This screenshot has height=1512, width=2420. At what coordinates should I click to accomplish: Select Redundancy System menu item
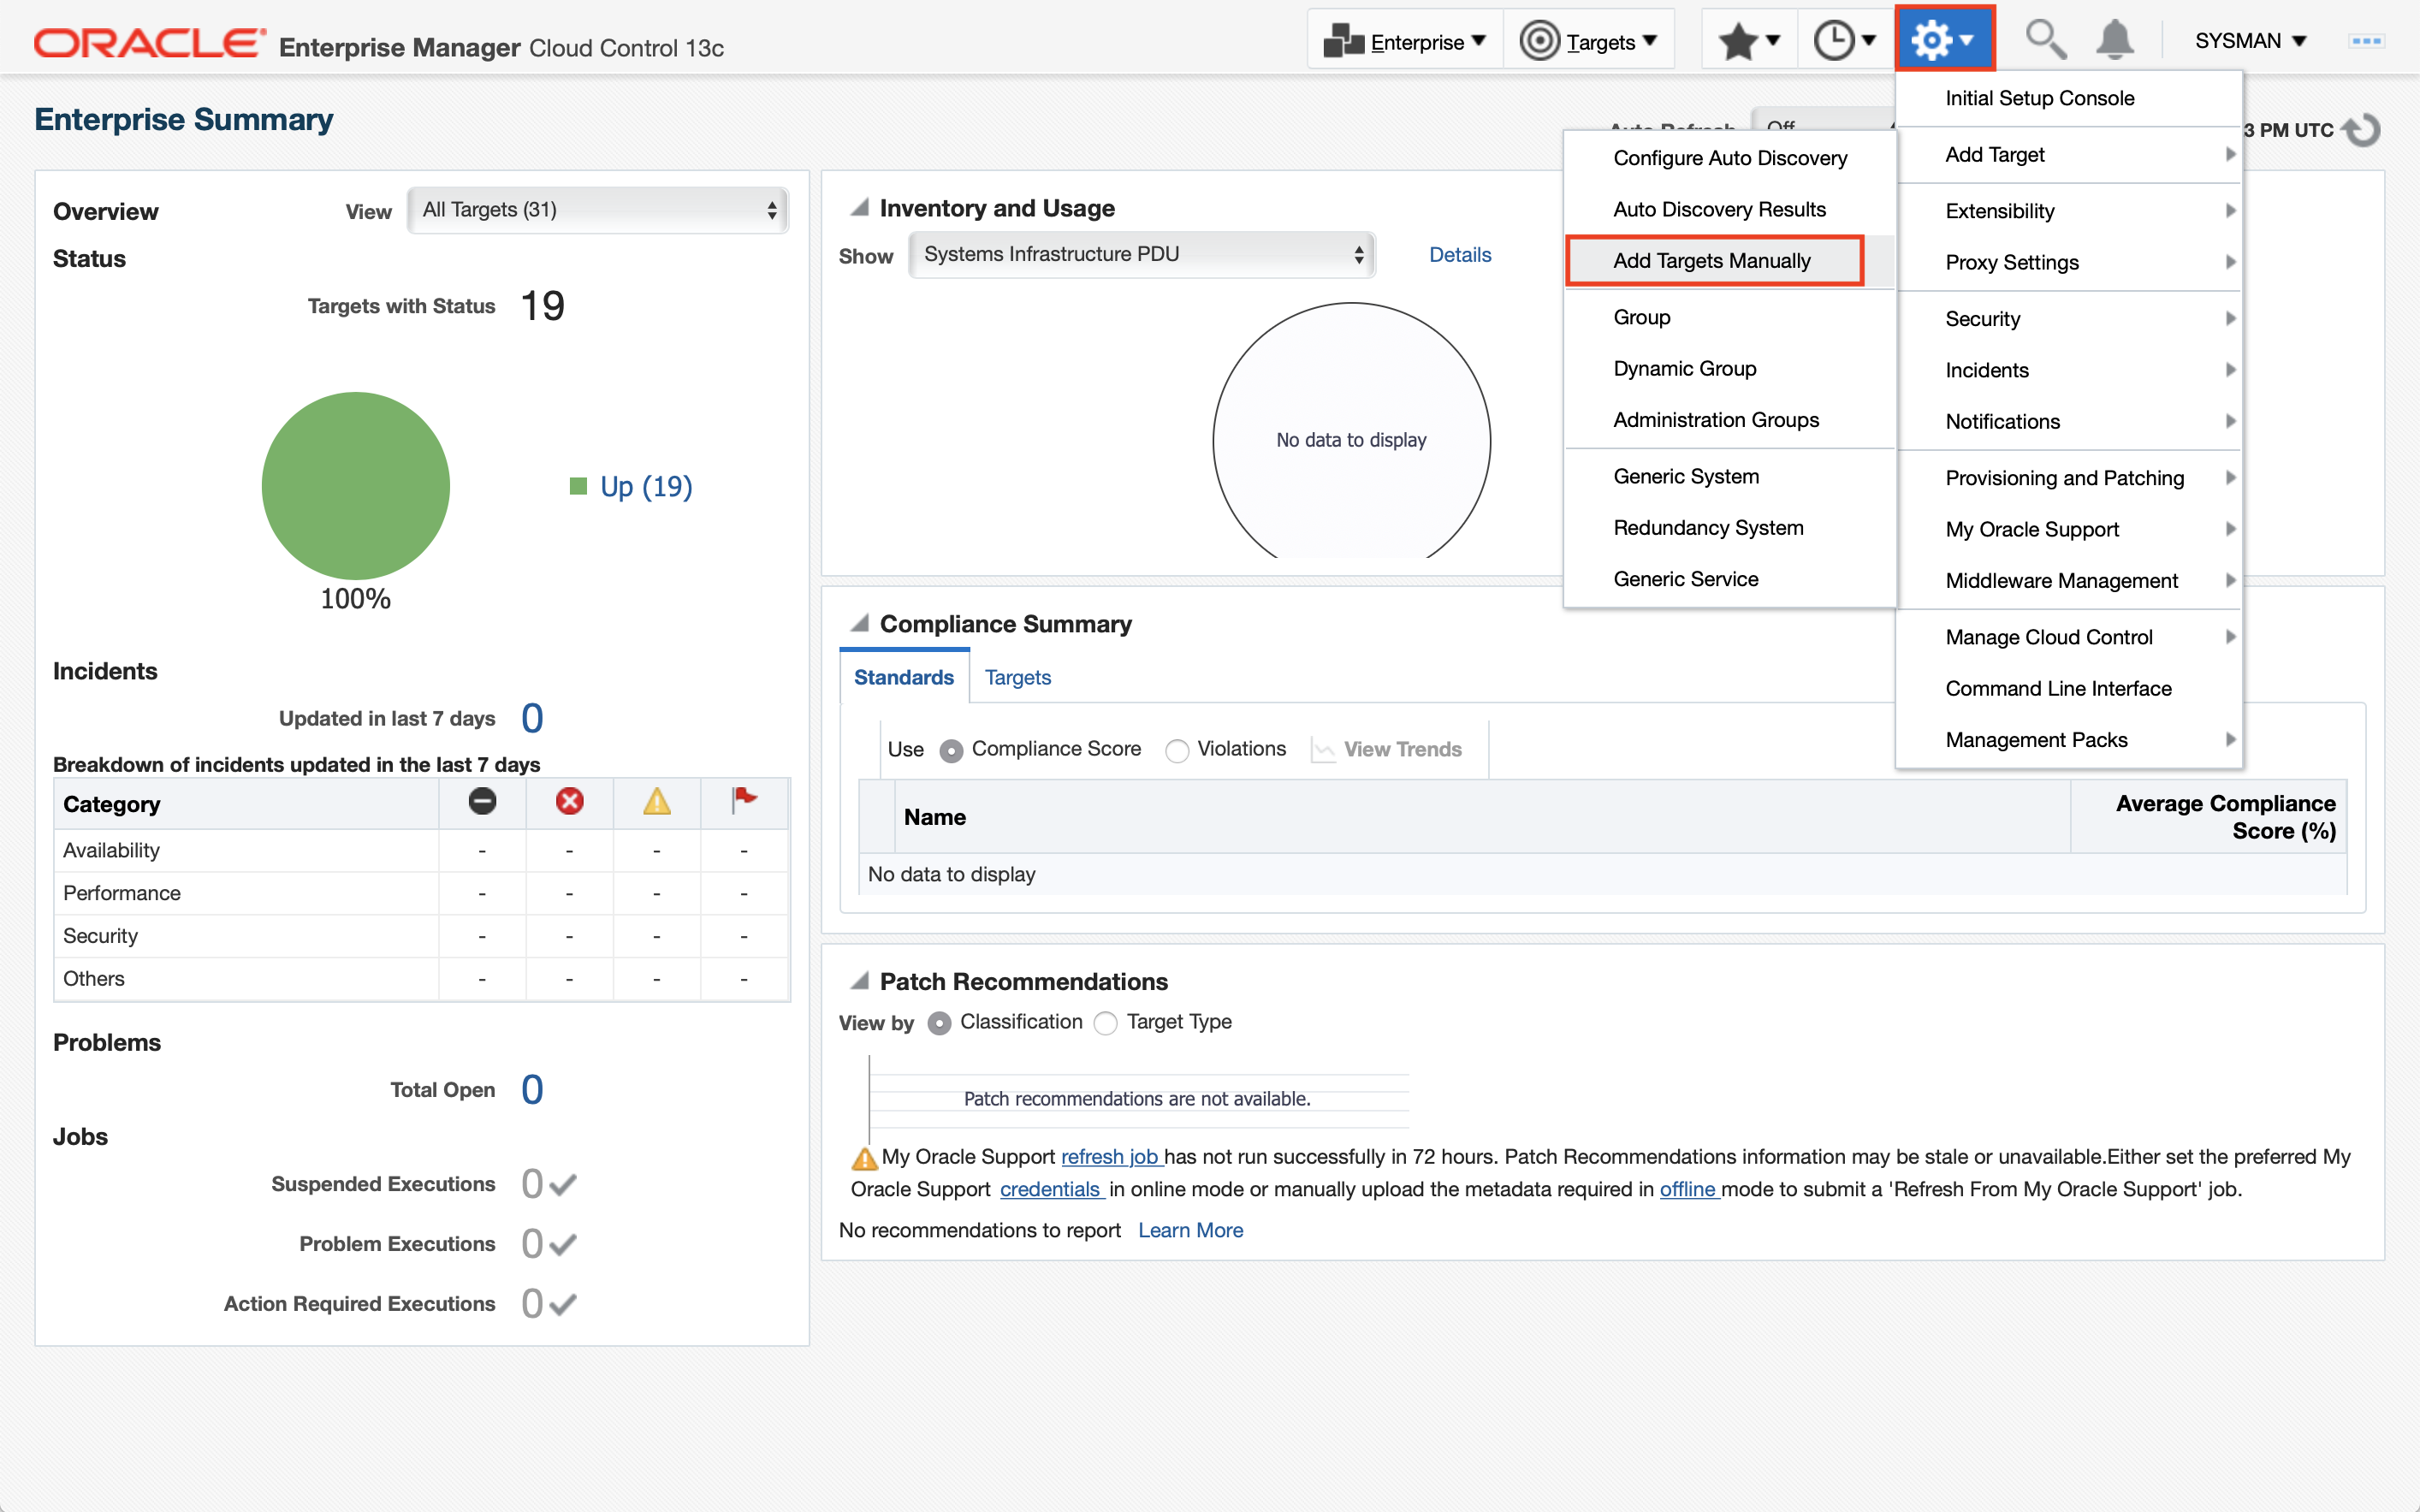pos(1730,528)
